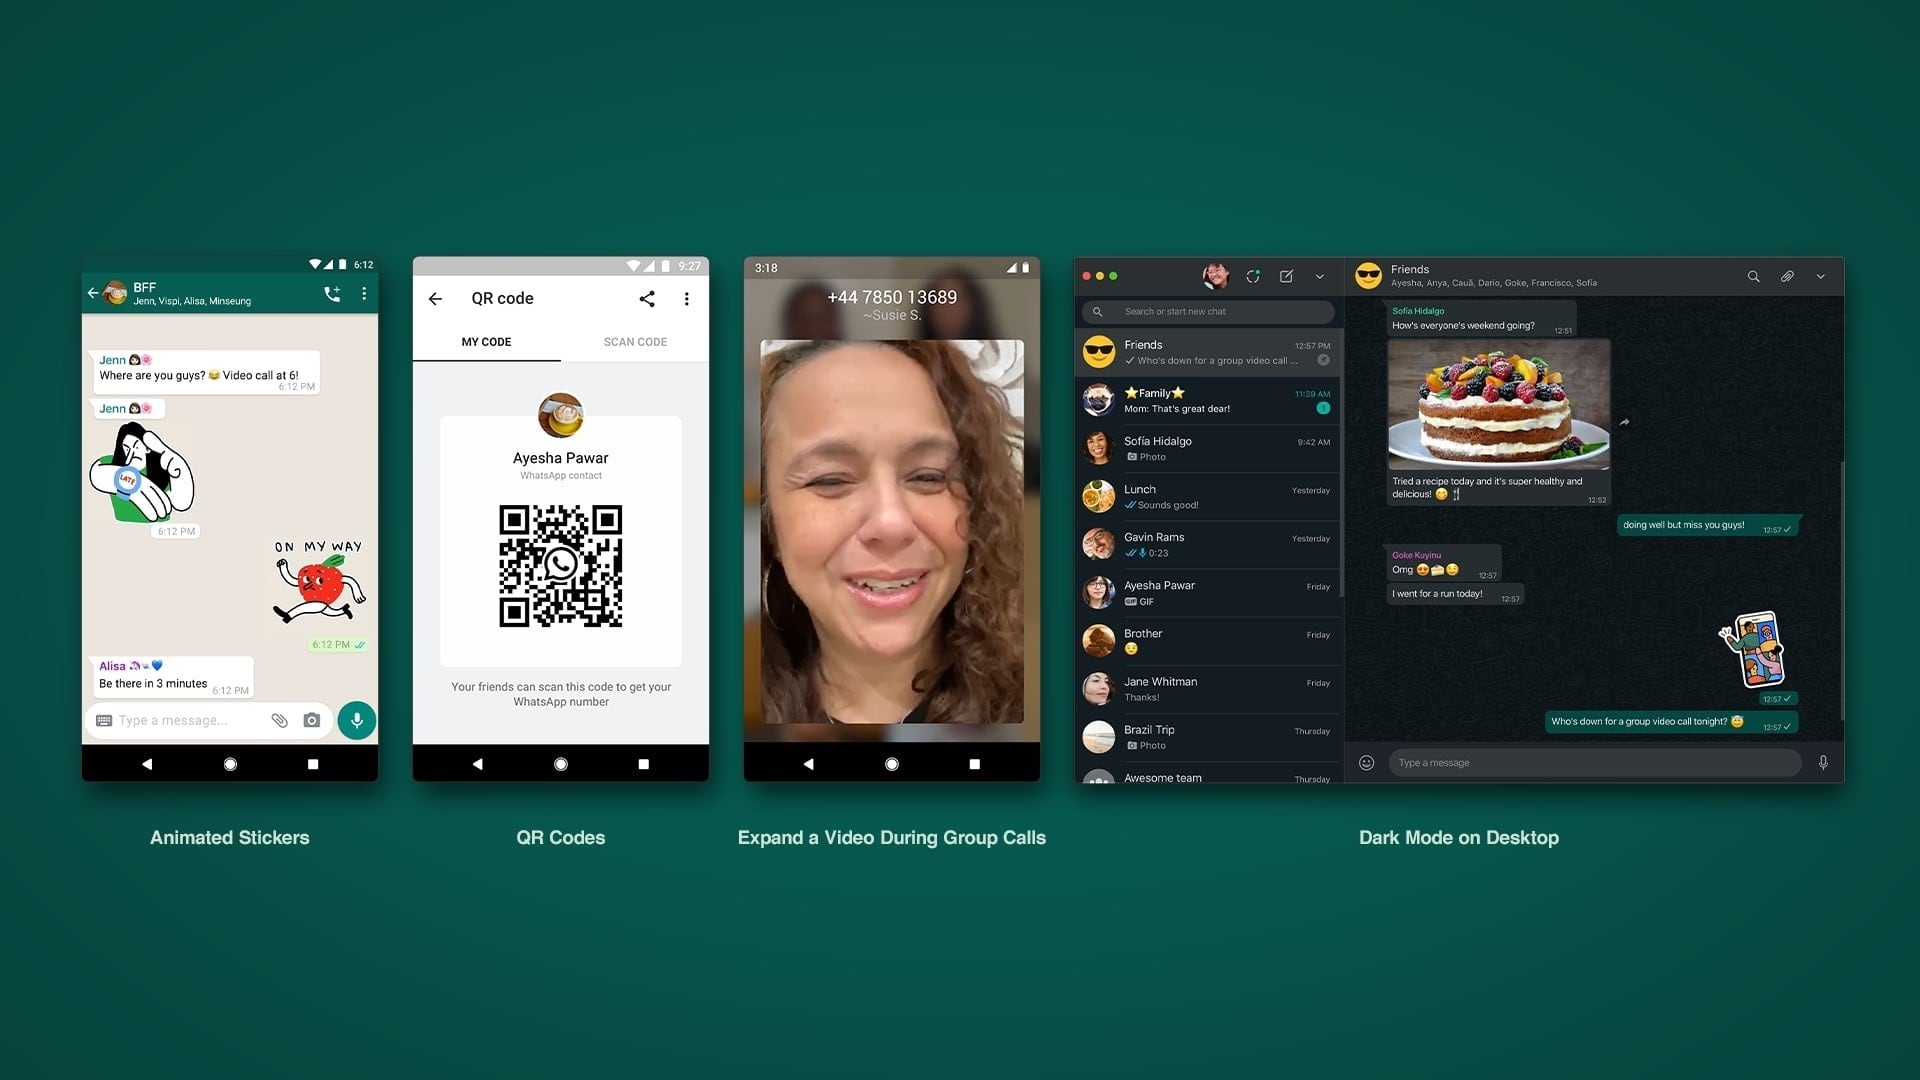Select the SCAN CODE tab on QR screen
Image resolution: width=1920 pixels, height=1080 pixels.
633,342
